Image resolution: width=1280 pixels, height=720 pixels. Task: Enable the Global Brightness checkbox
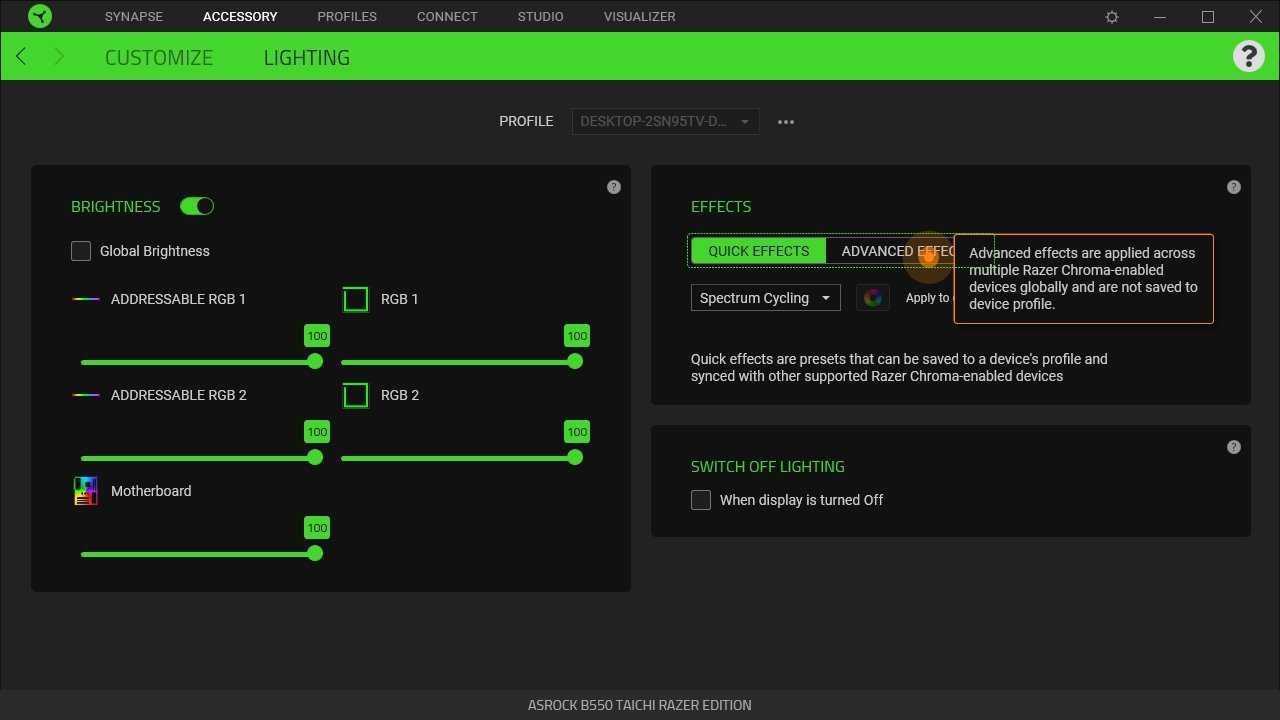[81, 251]
